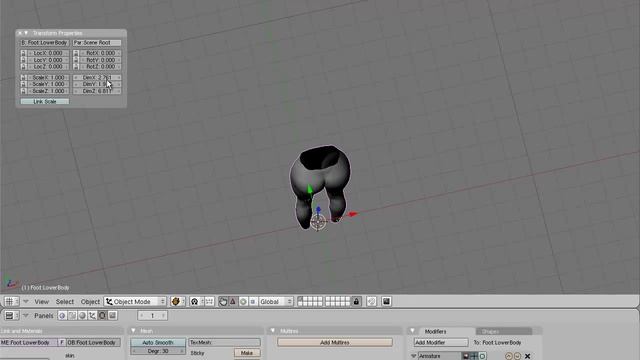Adjust the Degr: 30 value field
640x360 pixels.
pos(158,351)
